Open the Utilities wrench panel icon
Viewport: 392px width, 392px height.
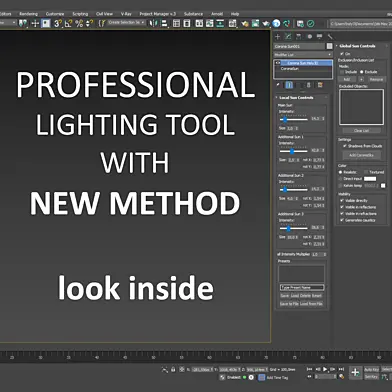(330, 37)
